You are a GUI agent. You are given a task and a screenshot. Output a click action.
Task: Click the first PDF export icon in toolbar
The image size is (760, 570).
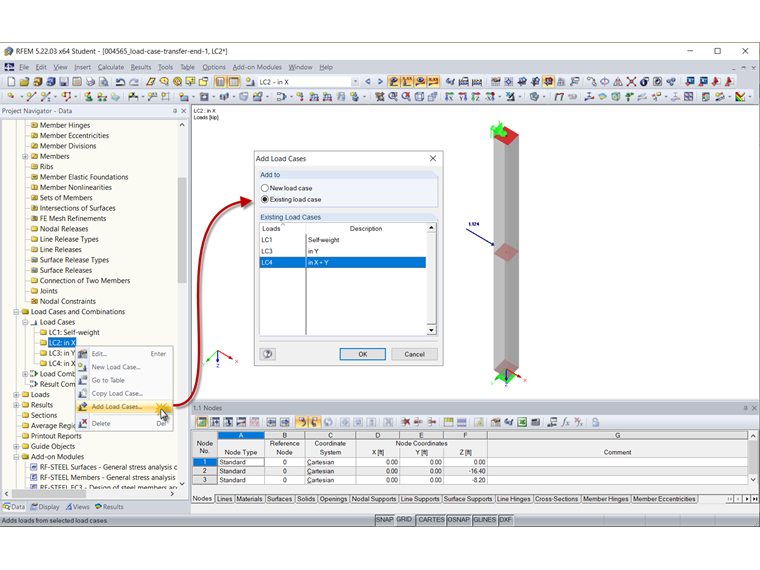716,81
